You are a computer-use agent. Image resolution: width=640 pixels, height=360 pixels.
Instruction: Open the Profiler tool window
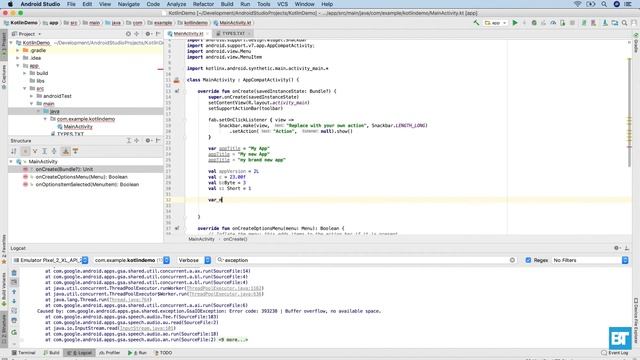pyautogui.click(x=109, y=353)
